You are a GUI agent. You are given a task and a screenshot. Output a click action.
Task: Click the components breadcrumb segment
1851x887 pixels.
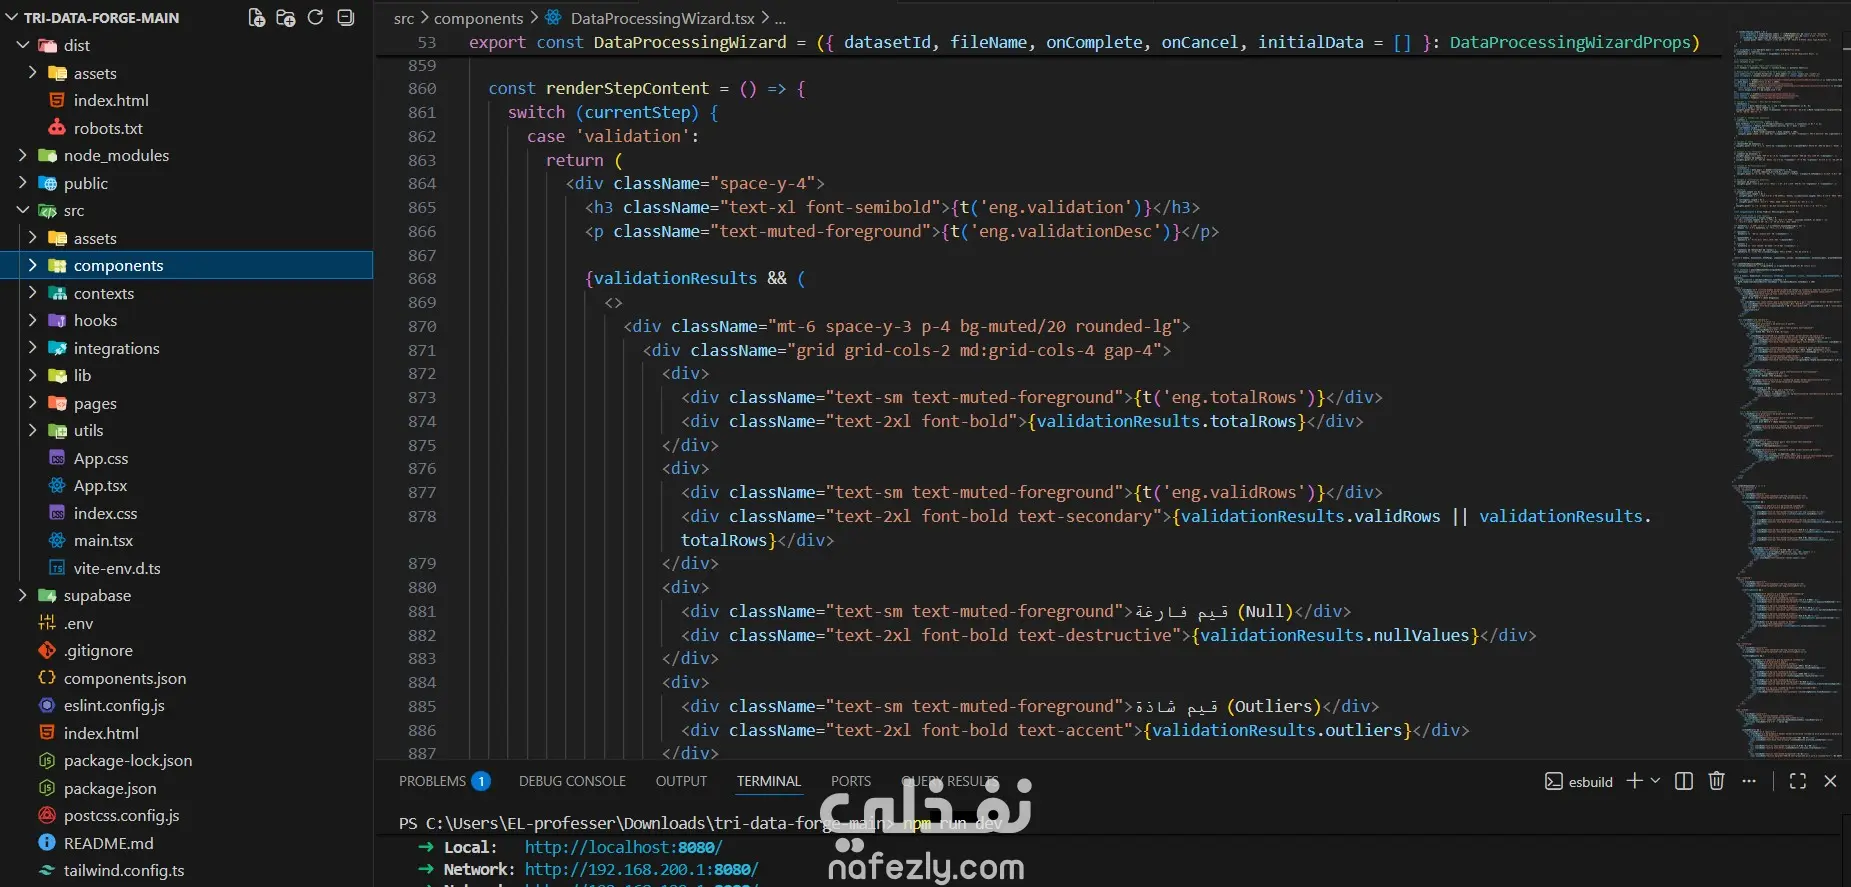pyautogui.click(x=478, y=18)
